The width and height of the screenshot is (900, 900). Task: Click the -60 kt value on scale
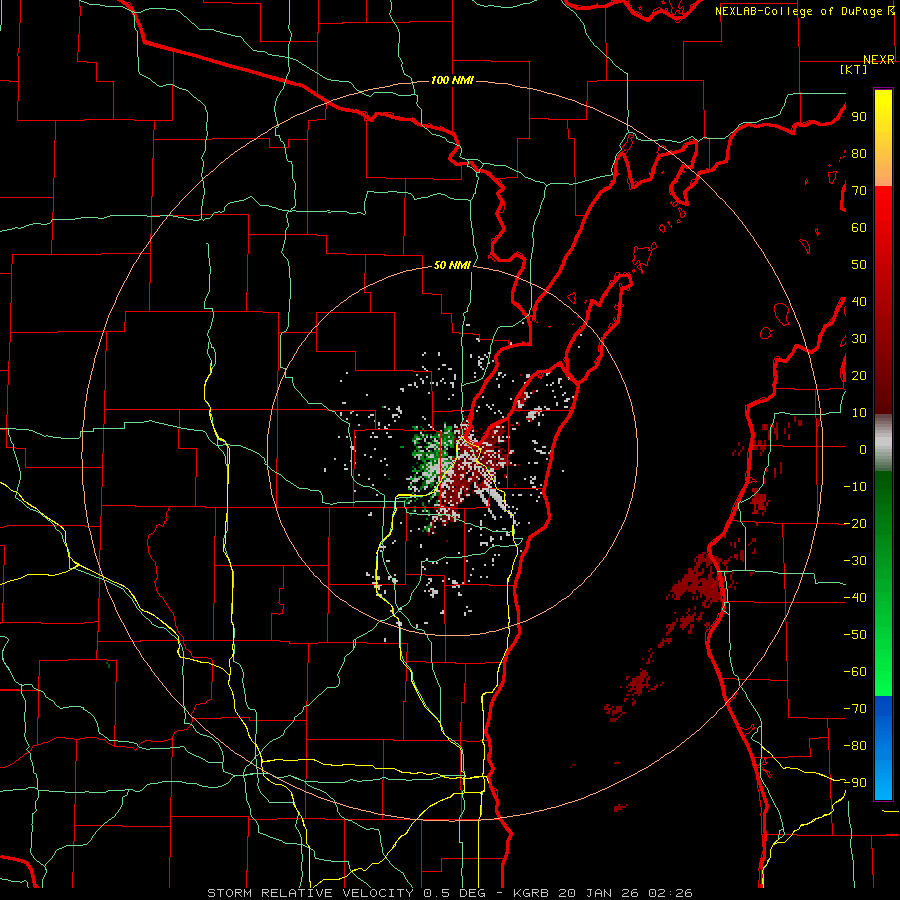coord(855,672)
